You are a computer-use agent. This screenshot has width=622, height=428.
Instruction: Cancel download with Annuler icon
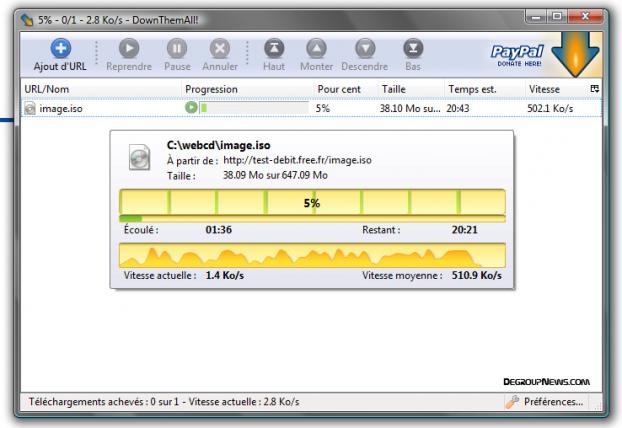pyautogui.click(x=220, y=48)
